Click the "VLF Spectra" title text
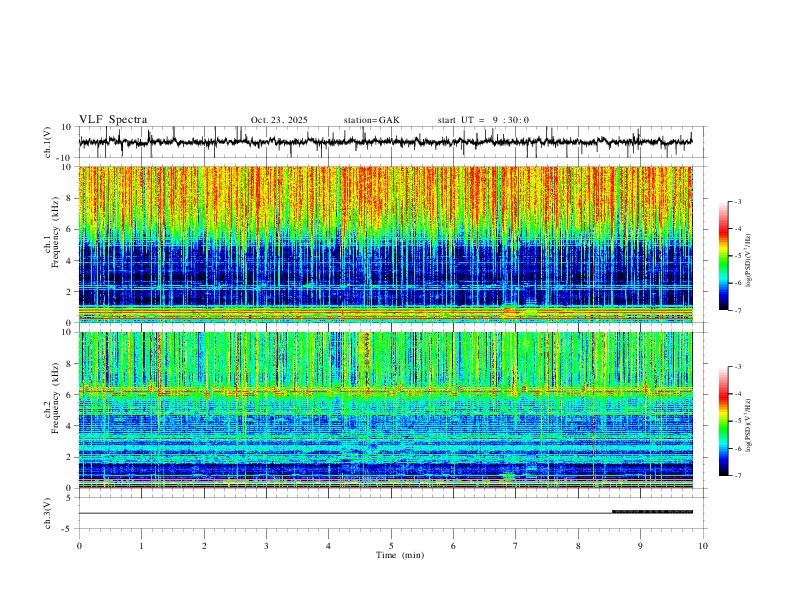 113,120
